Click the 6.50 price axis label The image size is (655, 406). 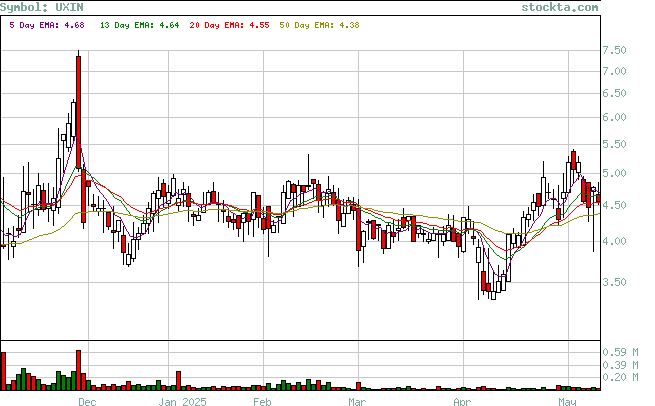click(x=614, y=93)
